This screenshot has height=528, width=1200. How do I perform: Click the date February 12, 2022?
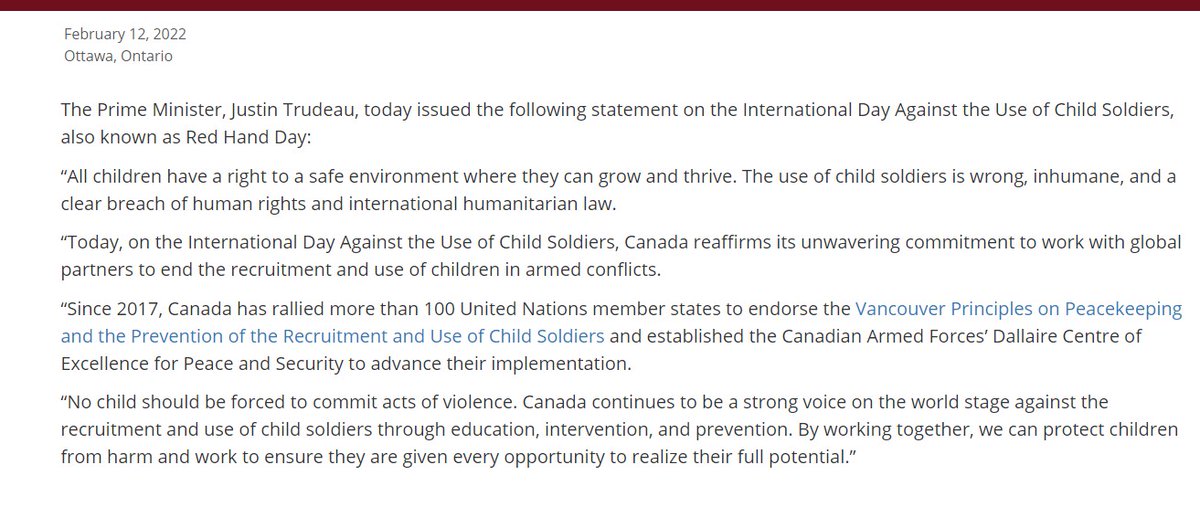(124, 34)
